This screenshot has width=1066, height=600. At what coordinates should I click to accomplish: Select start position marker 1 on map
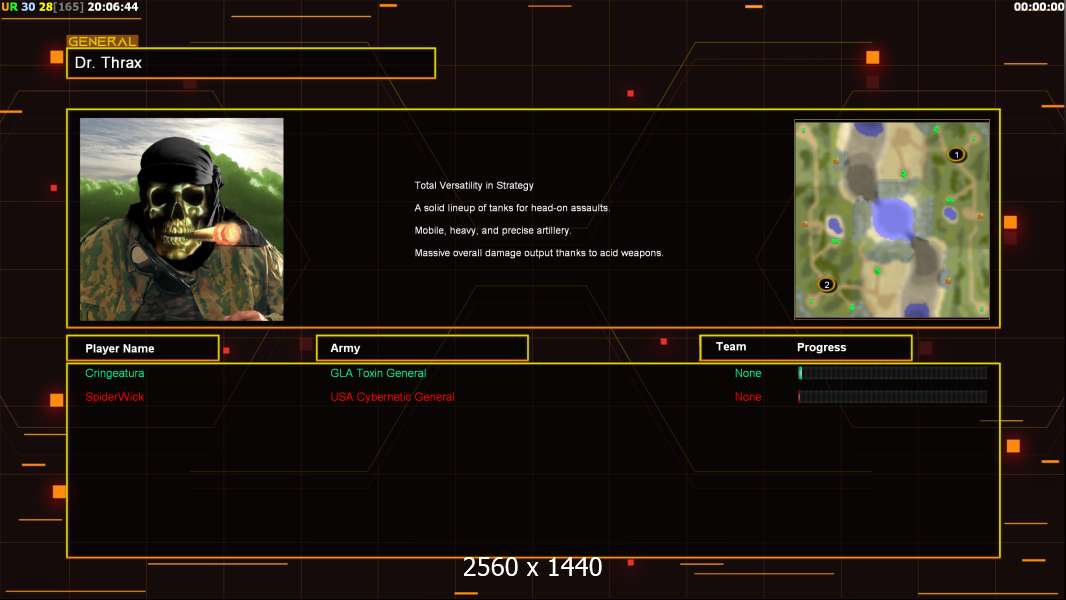pos(956,155)
